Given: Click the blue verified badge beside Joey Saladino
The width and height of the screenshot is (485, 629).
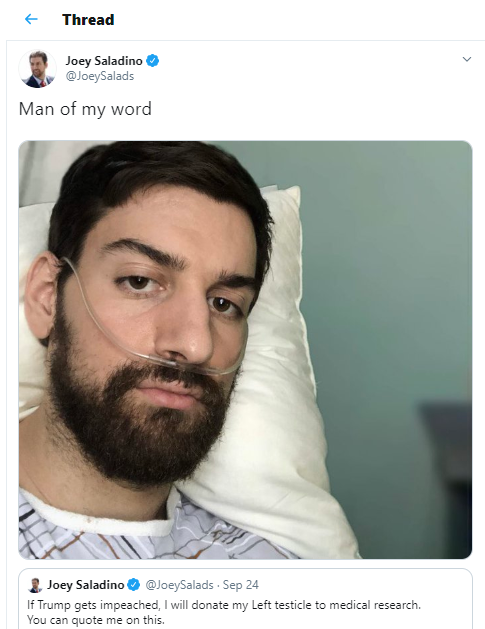Looking at the screenshot, I should point(152,61).
